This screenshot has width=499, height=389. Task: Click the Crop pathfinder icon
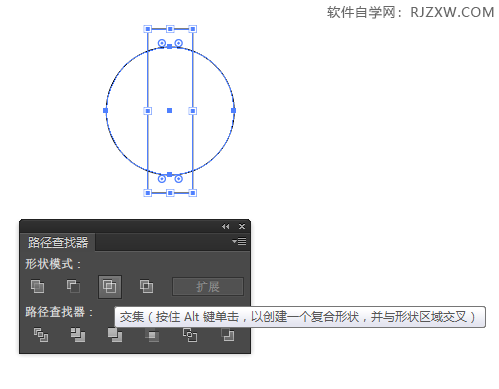click(152, 335)
